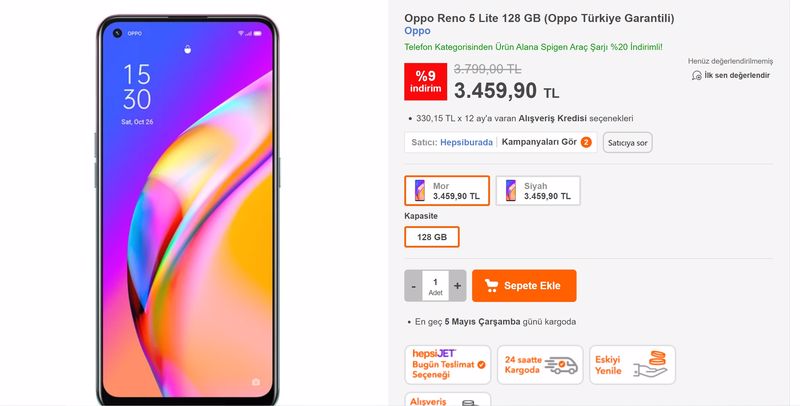Select the Mor color variant
Viewport: 800px width, 406px height.
click(447, 191)
